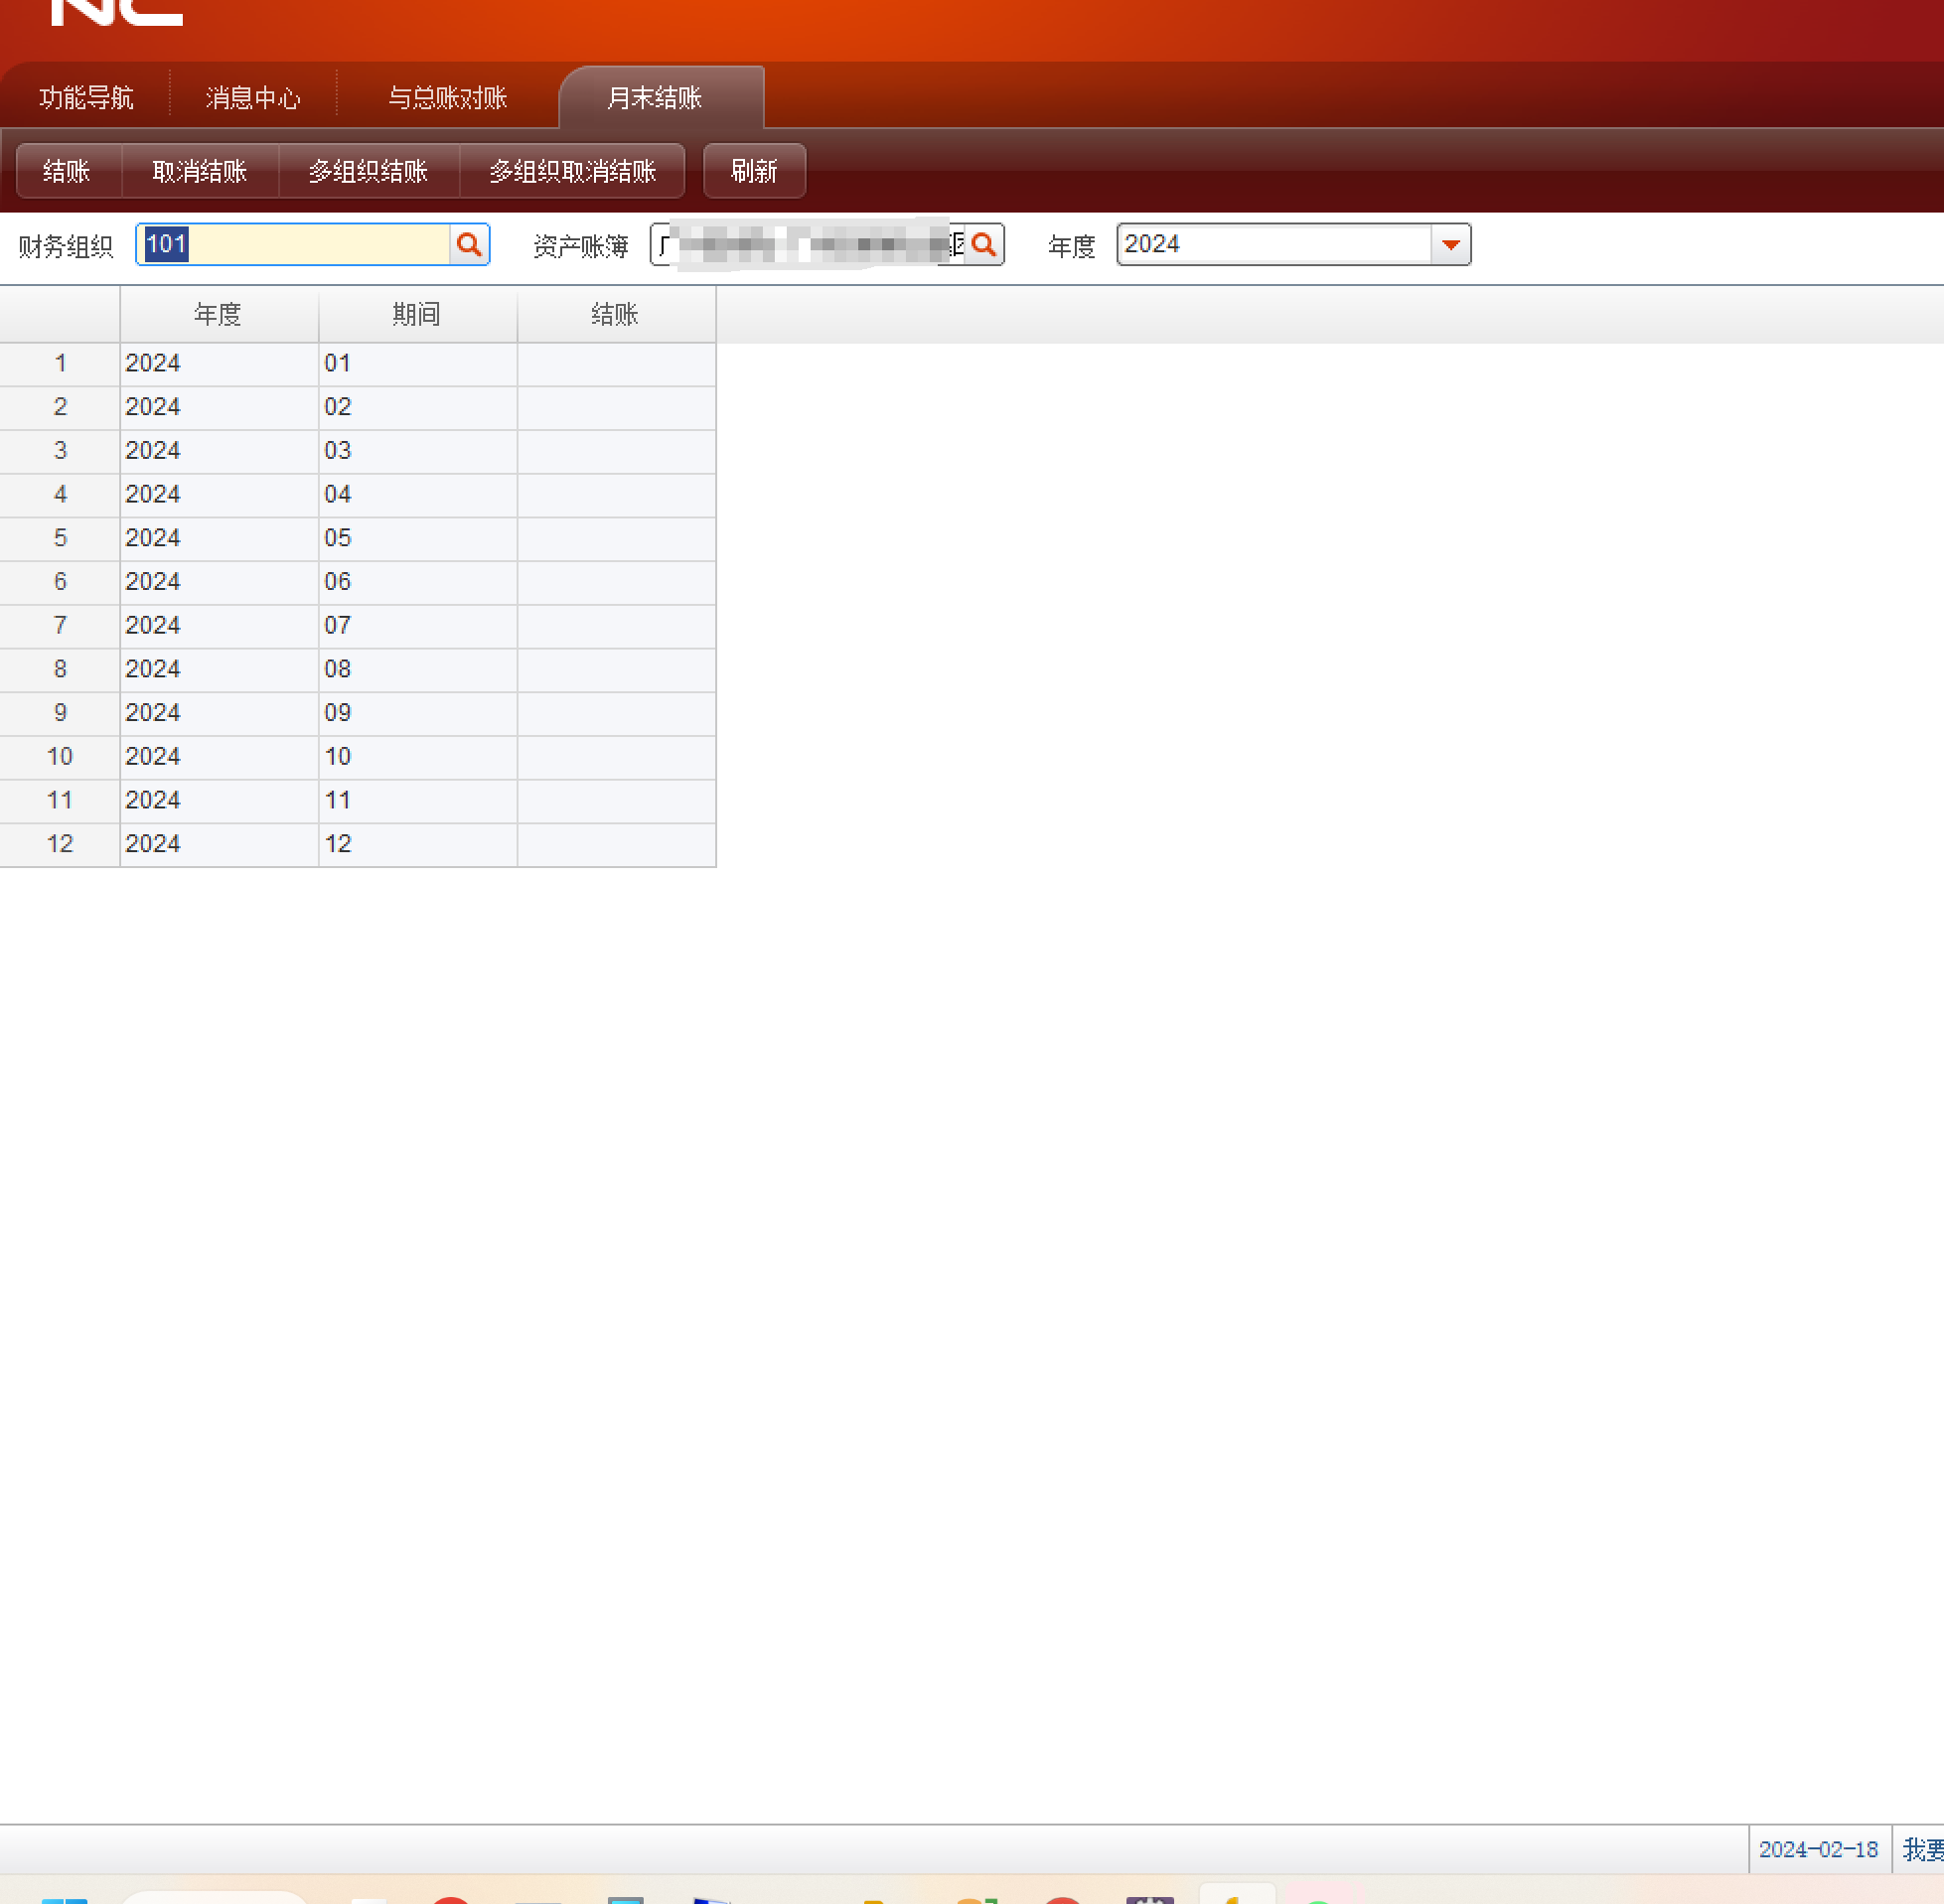Click period cell 01
This screenshot has height=1904, width=1944.
418,364
